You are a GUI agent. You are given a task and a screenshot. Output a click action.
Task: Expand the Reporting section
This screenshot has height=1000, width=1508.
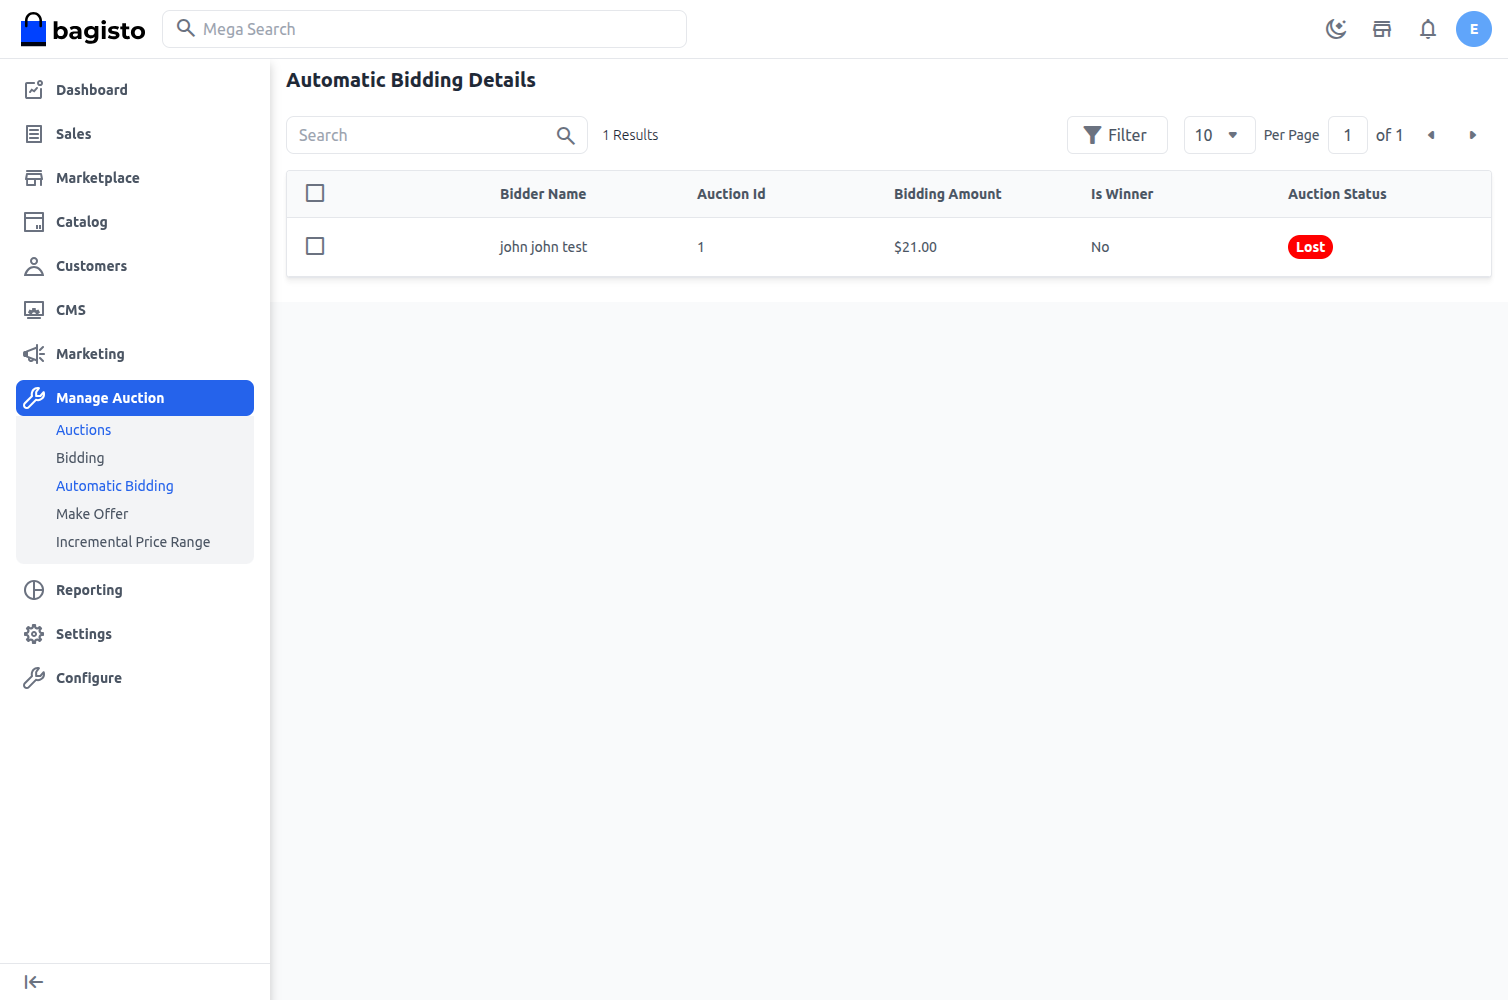click(89, 589)
